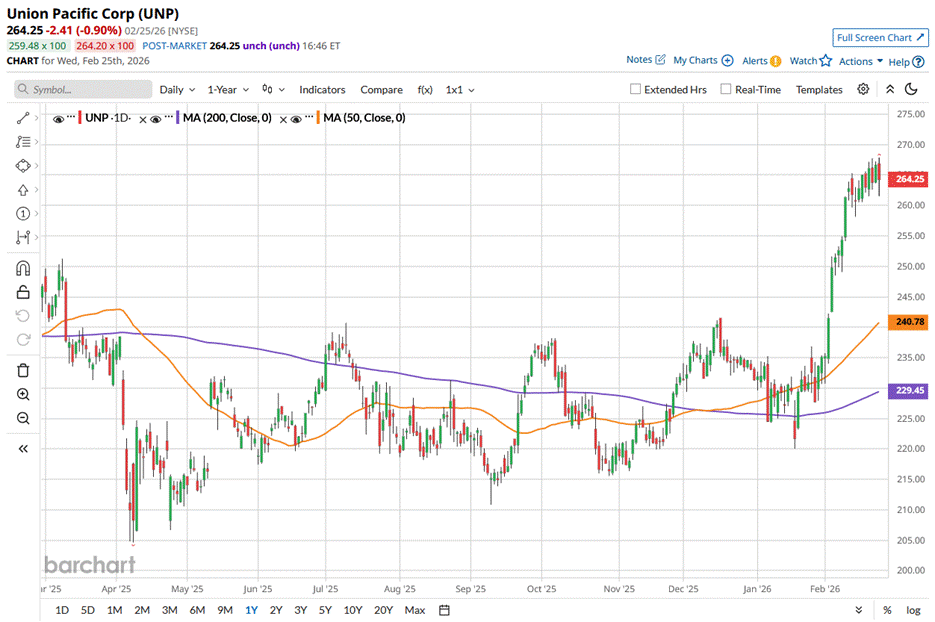Click the Symbol search field
Image resolution: width=935 pixels, height=622 pixels.
click(x=84, y=89)
